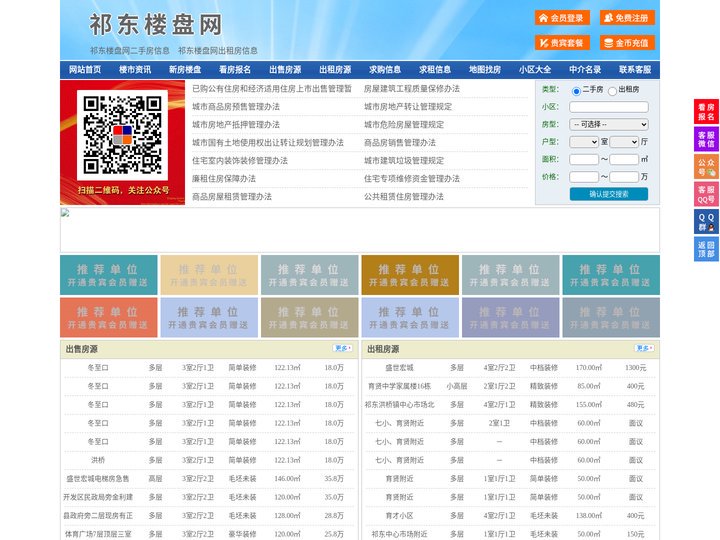Click the broken banner image icon
Viewport: 720px width, 540px height.
(x=65, y=213)
